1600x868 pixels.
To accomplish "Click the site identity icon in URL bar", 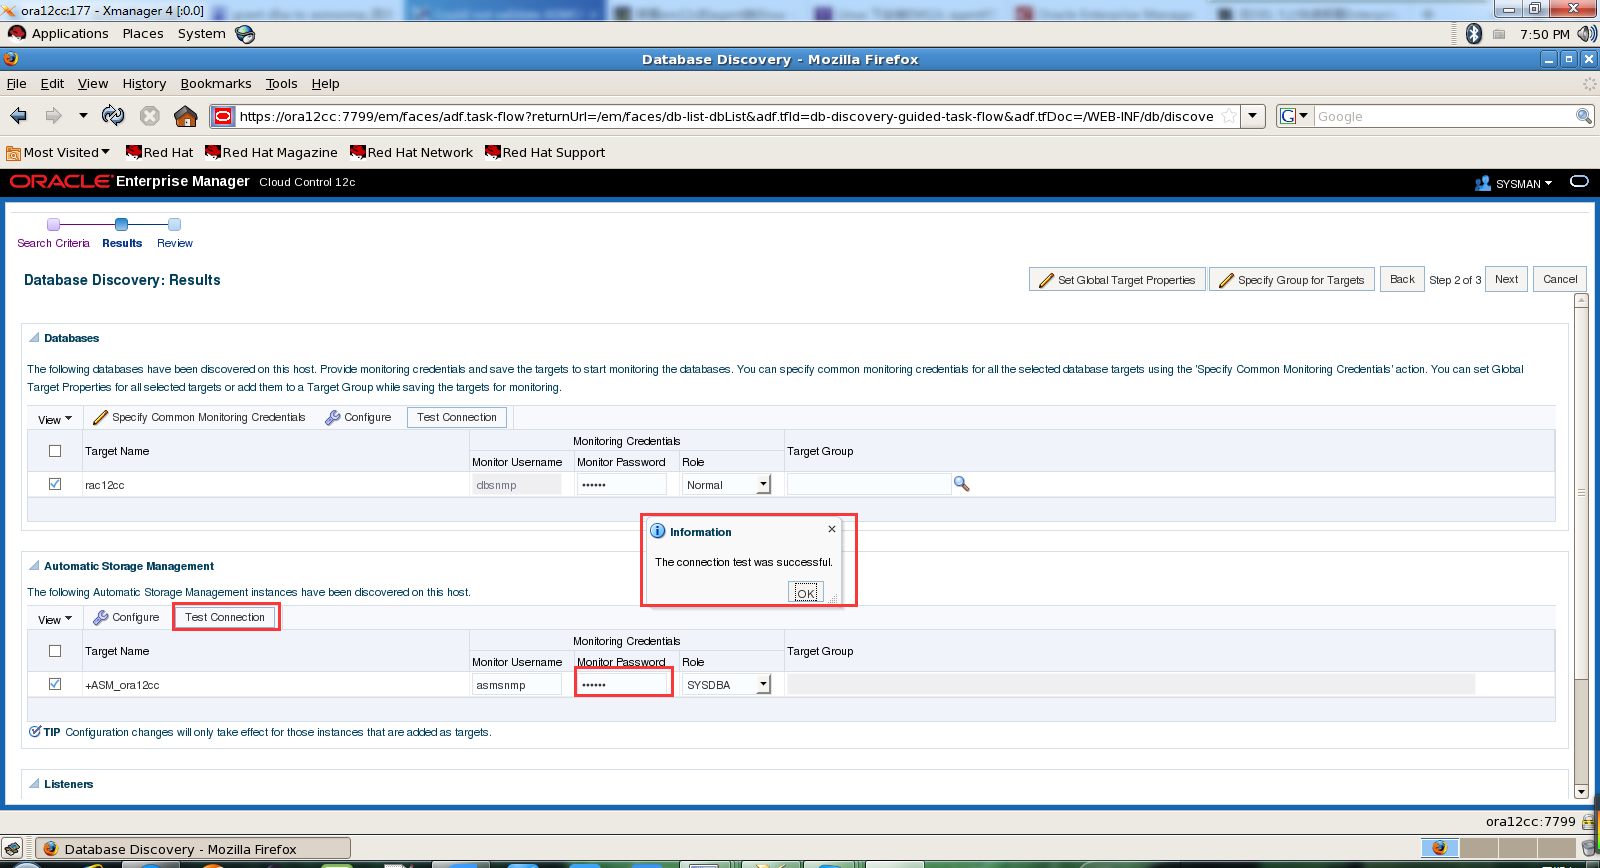I will (x=223, y=116).
